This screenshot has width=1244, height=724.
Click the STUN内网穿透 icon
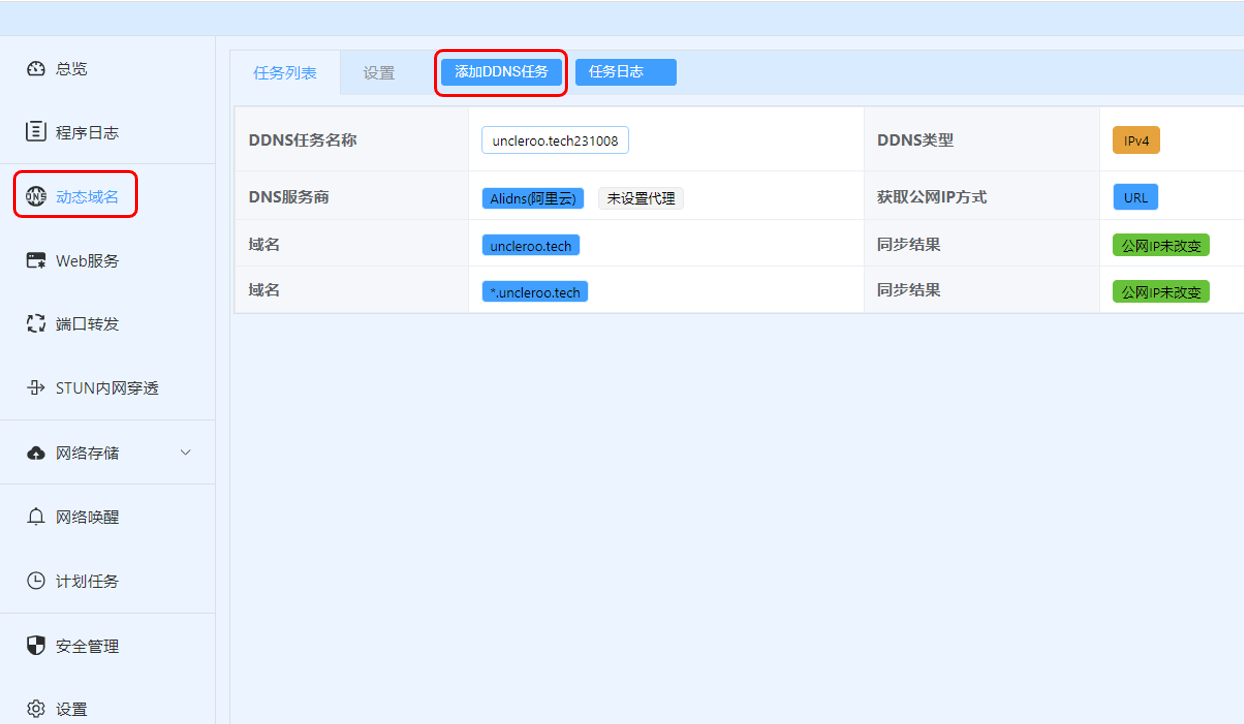tap(36, 388)
